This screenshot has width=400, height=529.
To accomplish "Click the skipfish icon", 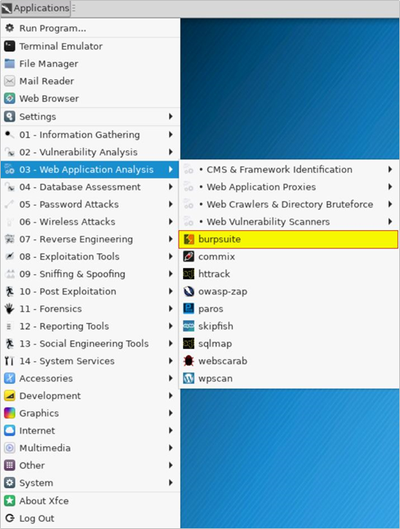I will click(x=189, y=326).
